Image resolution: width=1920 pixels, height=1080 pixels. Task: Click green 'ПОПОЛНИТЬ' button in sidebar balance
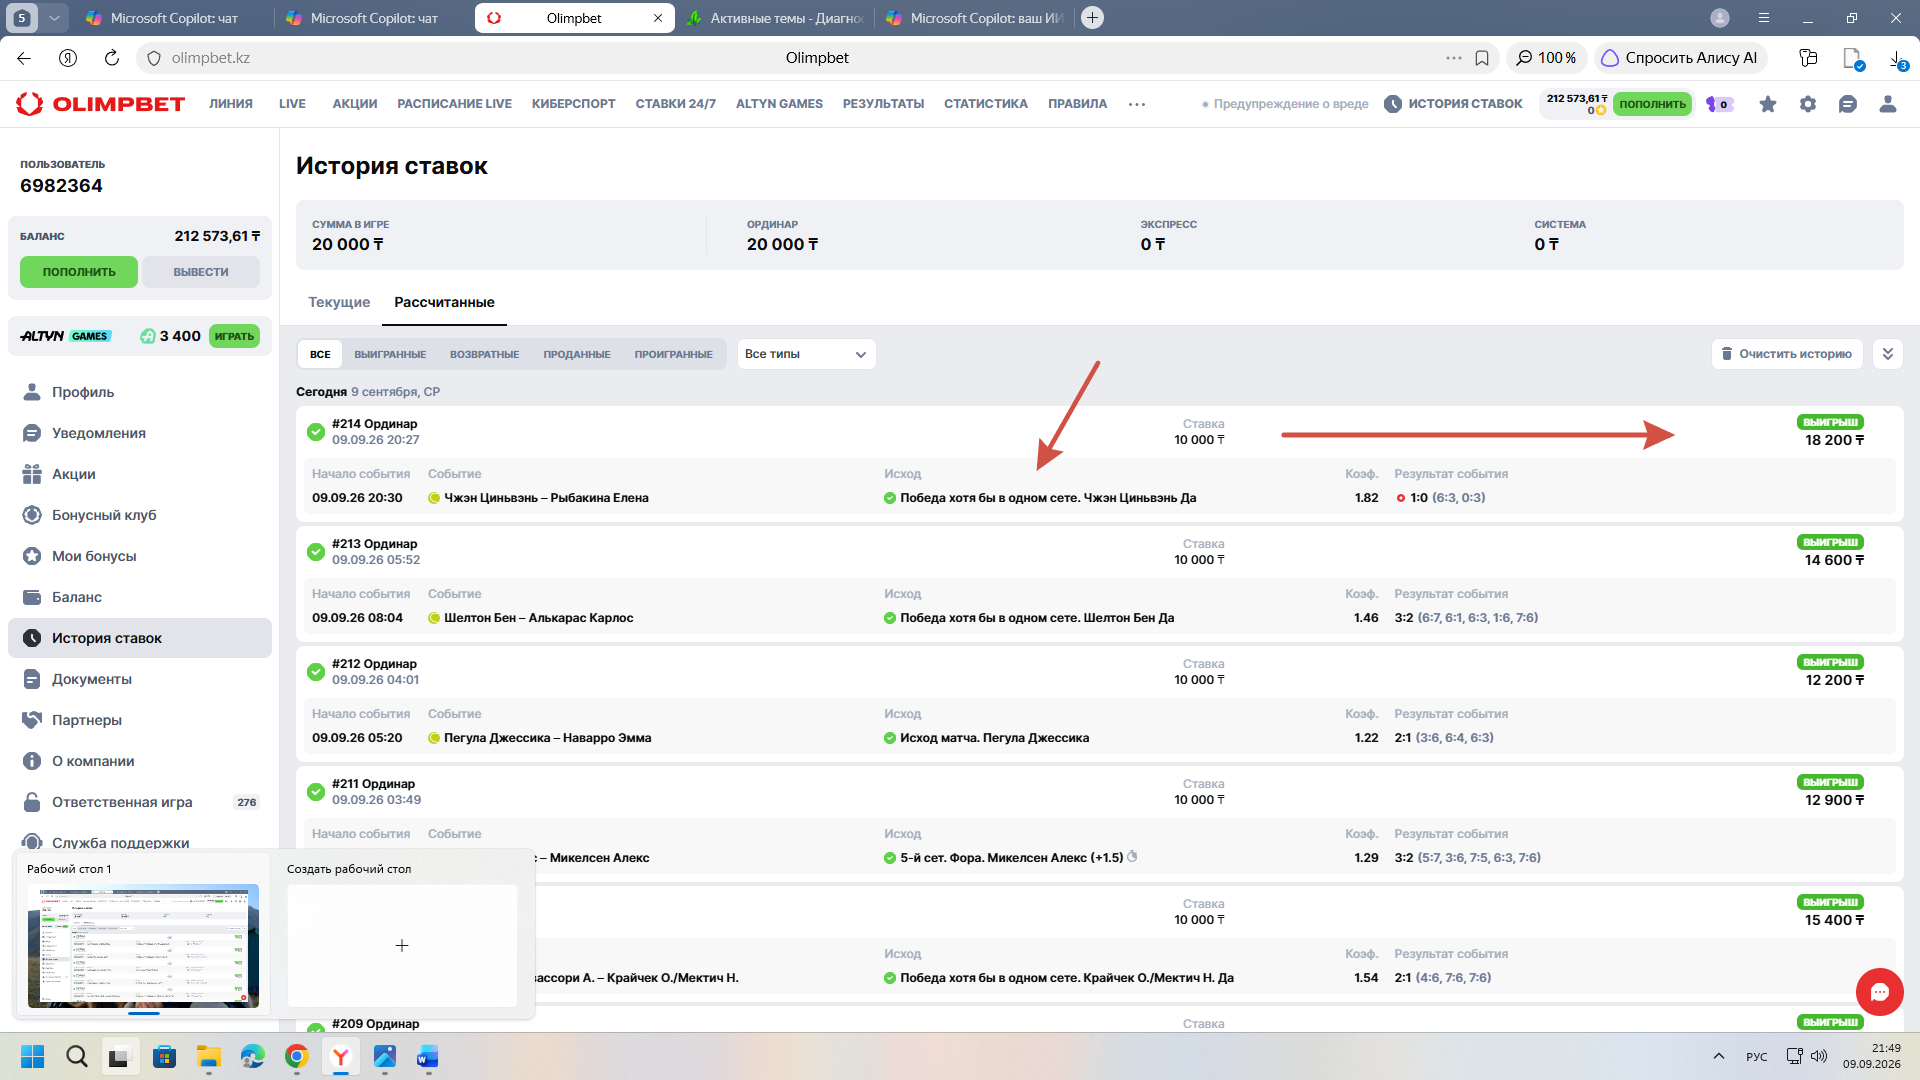79,272
